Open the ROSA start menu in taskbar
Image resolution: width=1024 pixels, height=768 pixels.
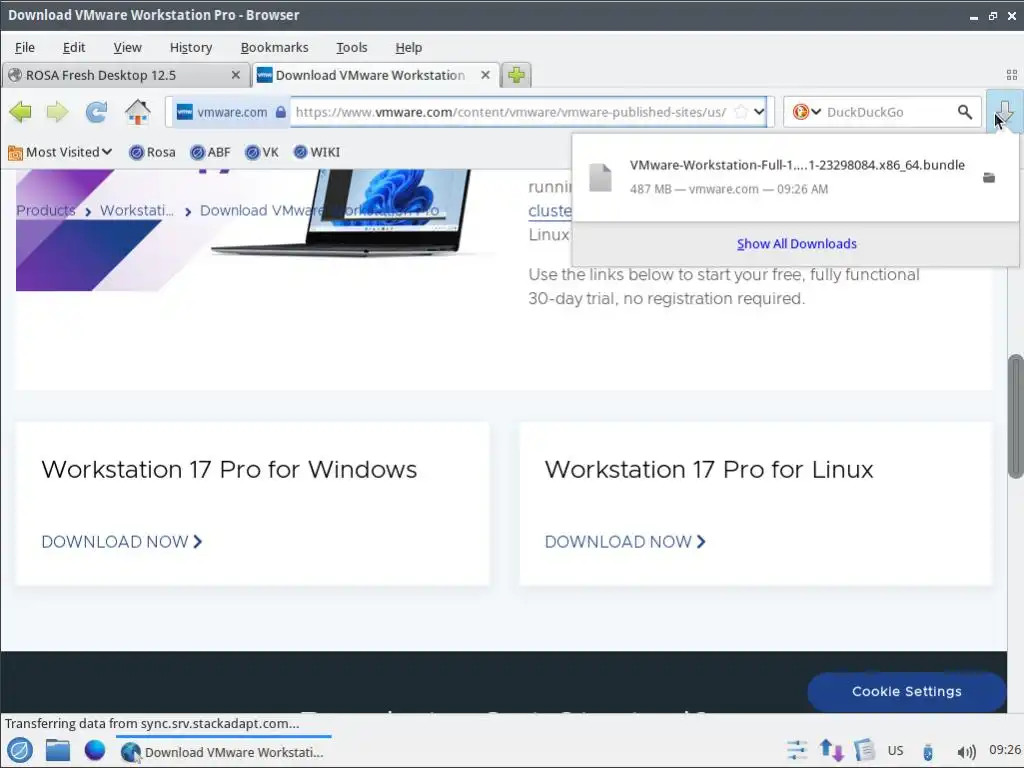coord(20,751)
